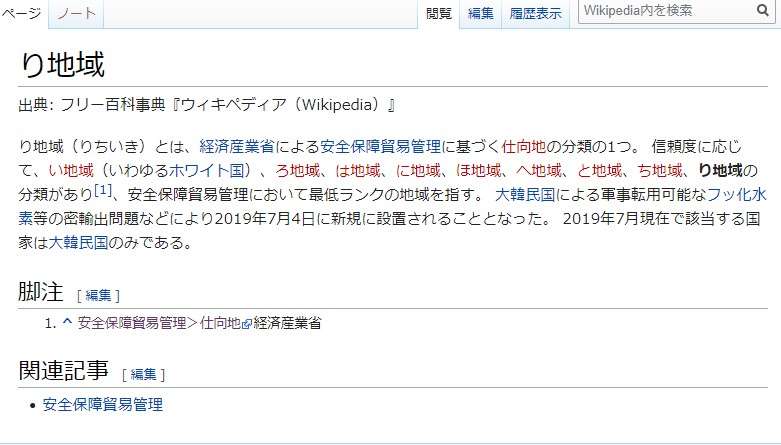Click the red 仕向地 link

point(524,147)
